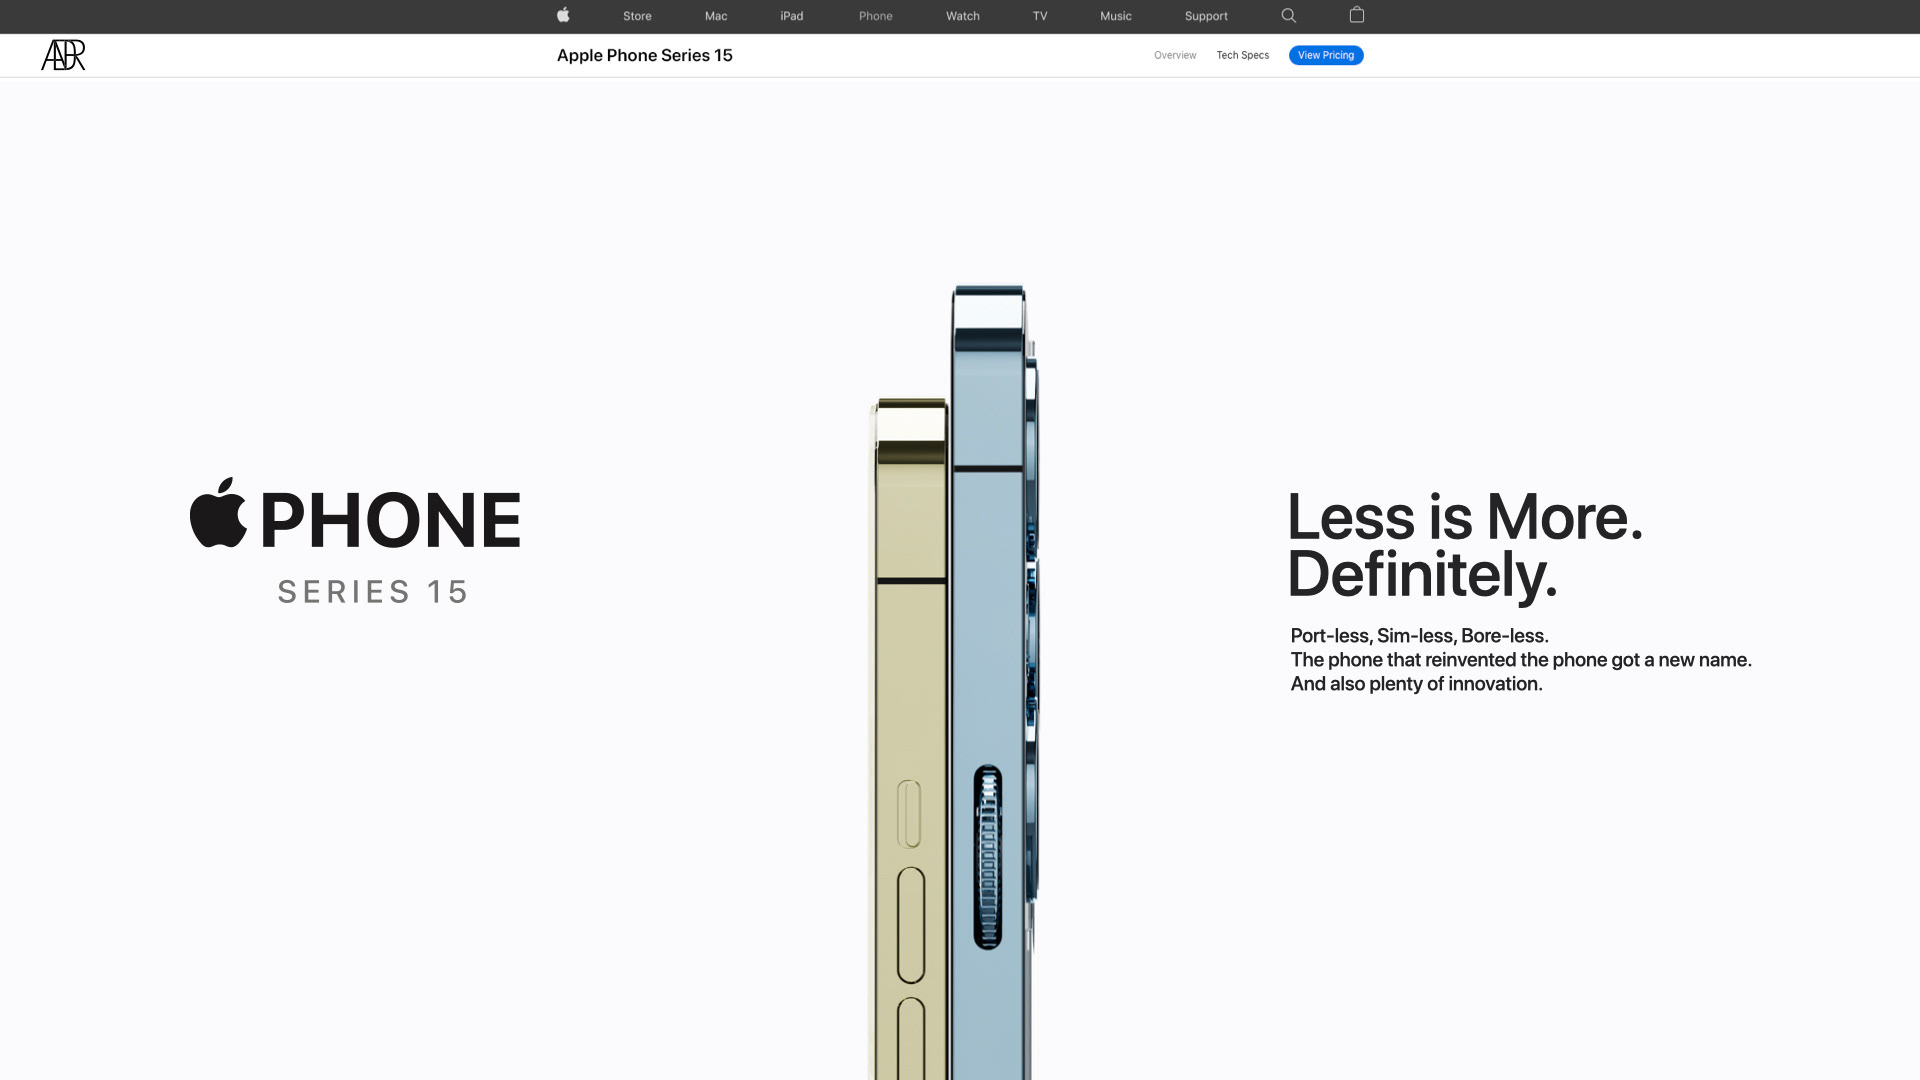This screenshot has width=1920, height=1080.
Task: Click the ADR monogram logo
Action: click(63, 55)
